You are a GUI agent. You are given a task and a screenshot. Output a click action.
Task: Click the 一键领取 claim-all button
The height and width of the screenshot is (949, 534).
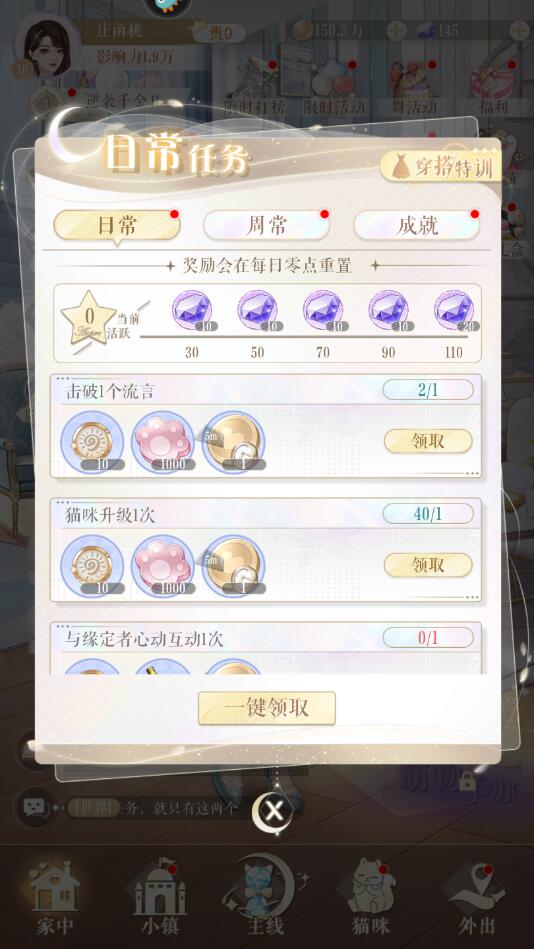coord(267,708)
